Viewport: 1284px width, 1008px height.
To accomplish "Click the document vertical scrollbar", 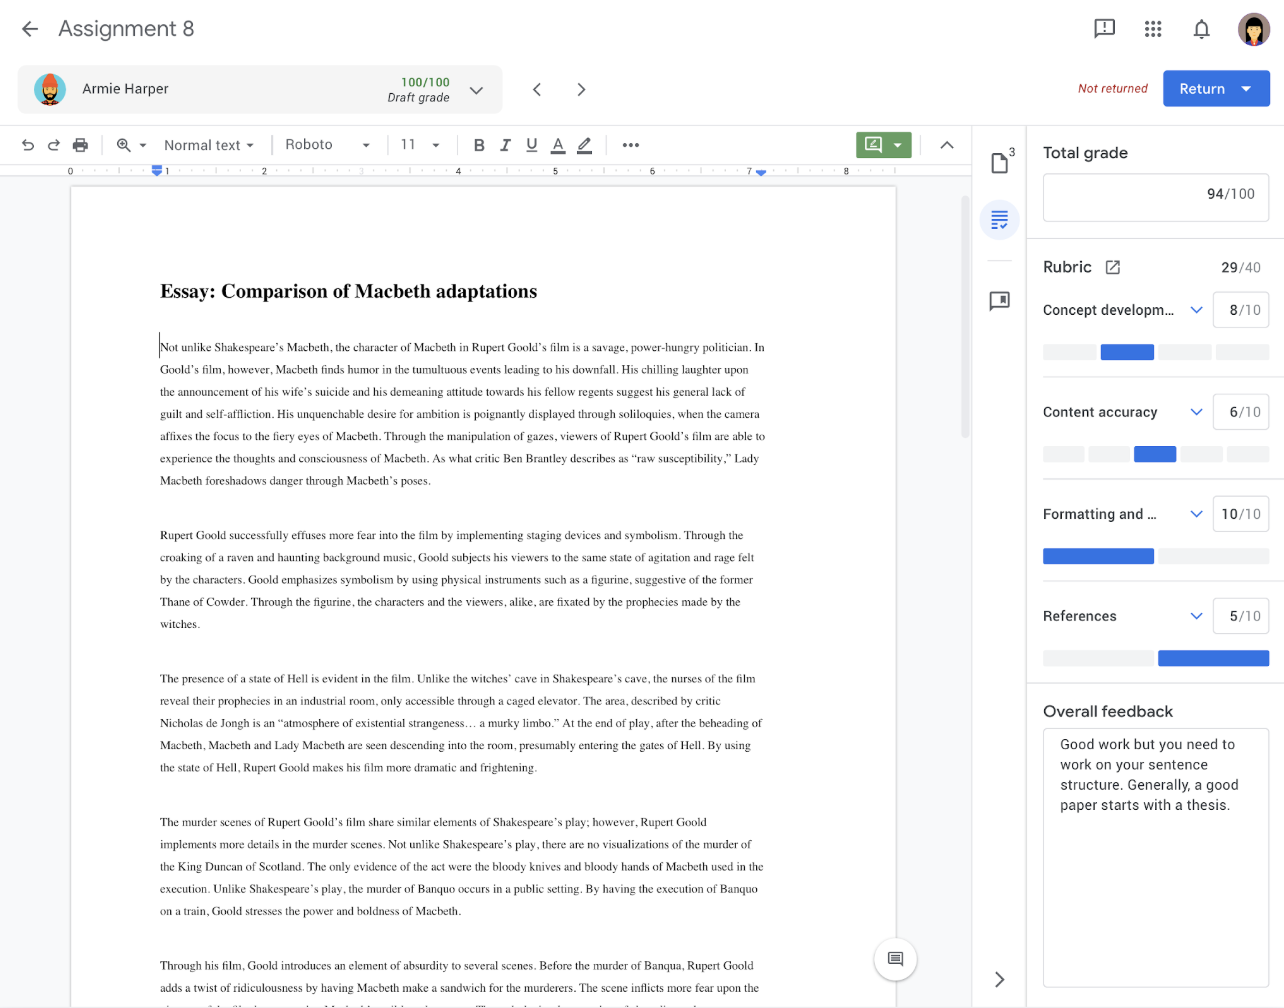I will coord(965,317).
